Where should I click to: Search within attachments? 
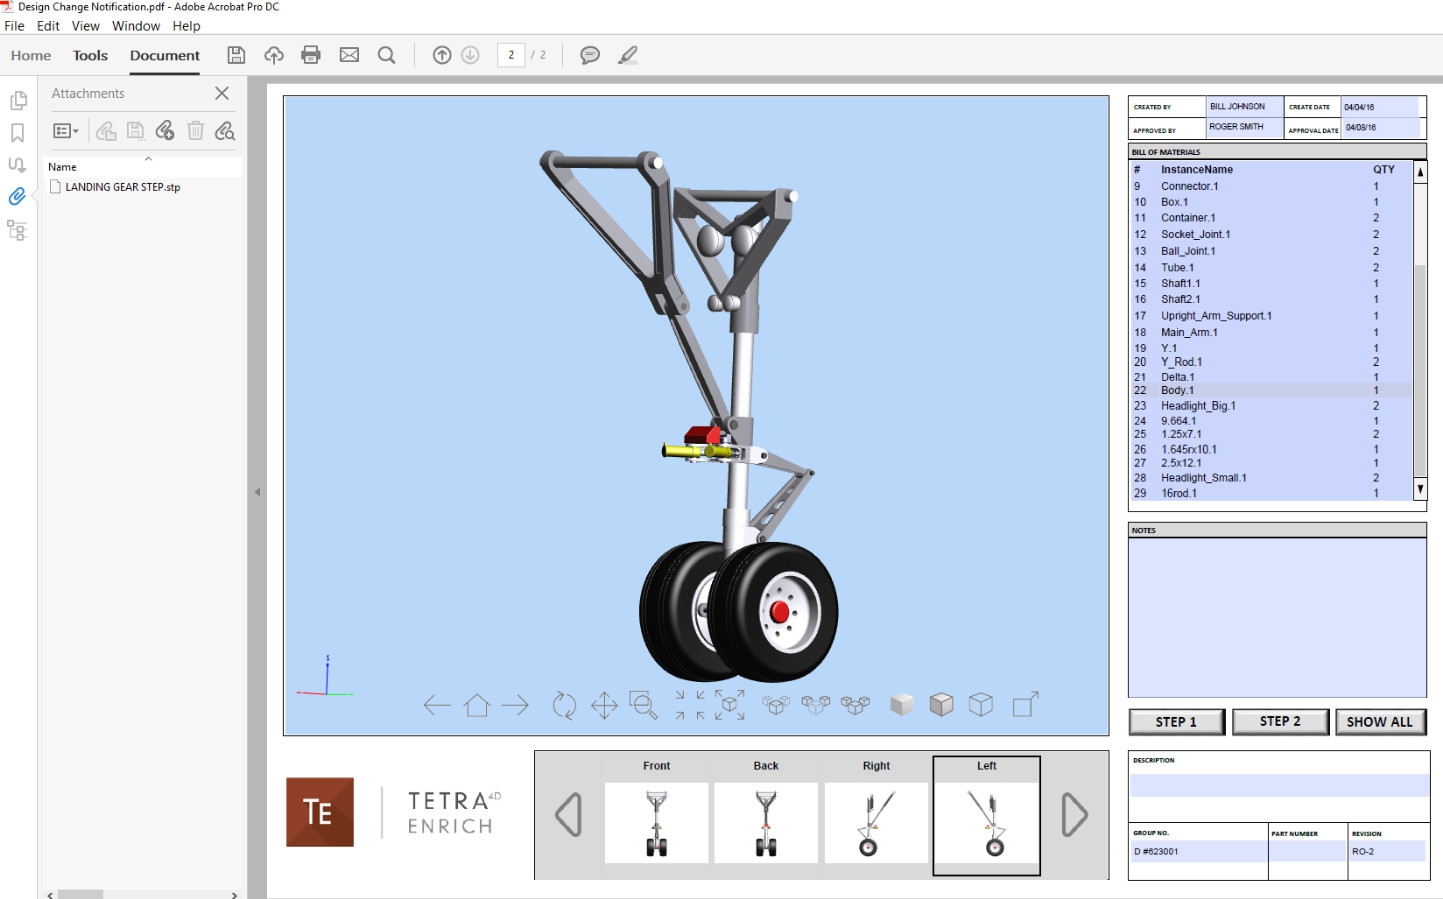(x=225, y=131)
